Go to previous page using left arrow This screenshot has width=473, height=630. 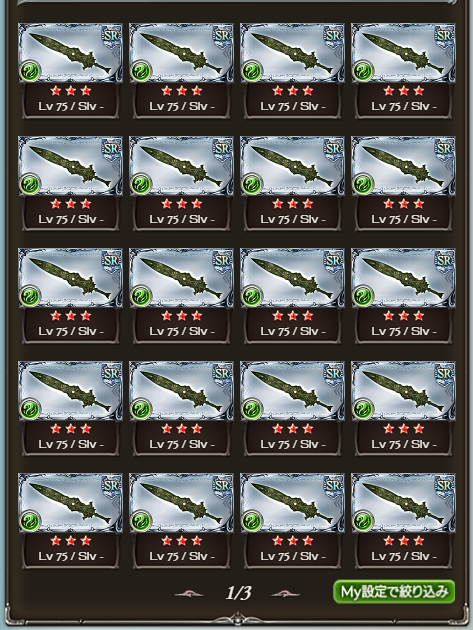click(189, 593)
